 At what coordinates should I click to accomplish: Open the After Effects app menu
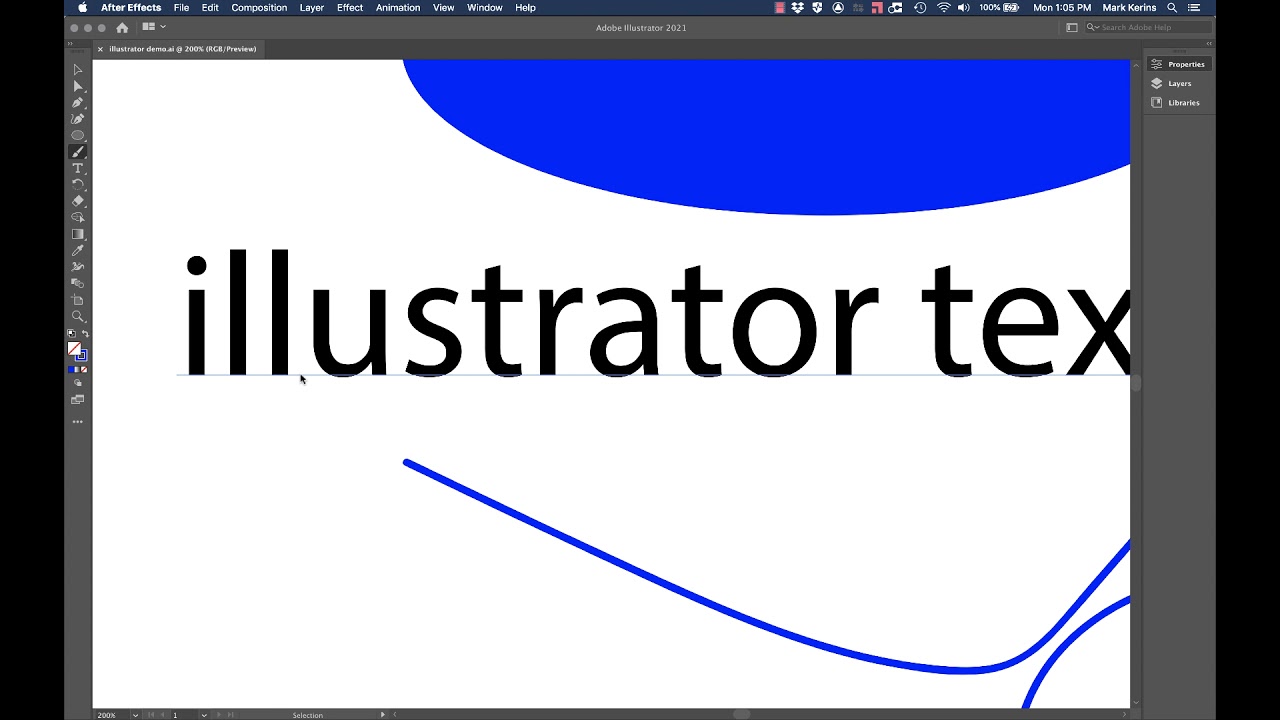(x=131, y=7)
